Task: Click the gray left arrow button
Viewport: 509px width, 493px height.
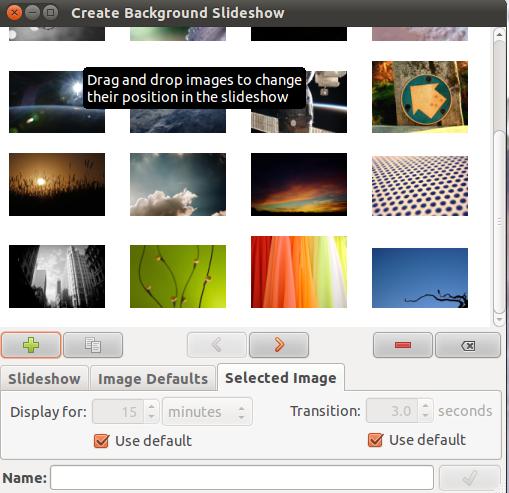Action: (x=217, y=345)
